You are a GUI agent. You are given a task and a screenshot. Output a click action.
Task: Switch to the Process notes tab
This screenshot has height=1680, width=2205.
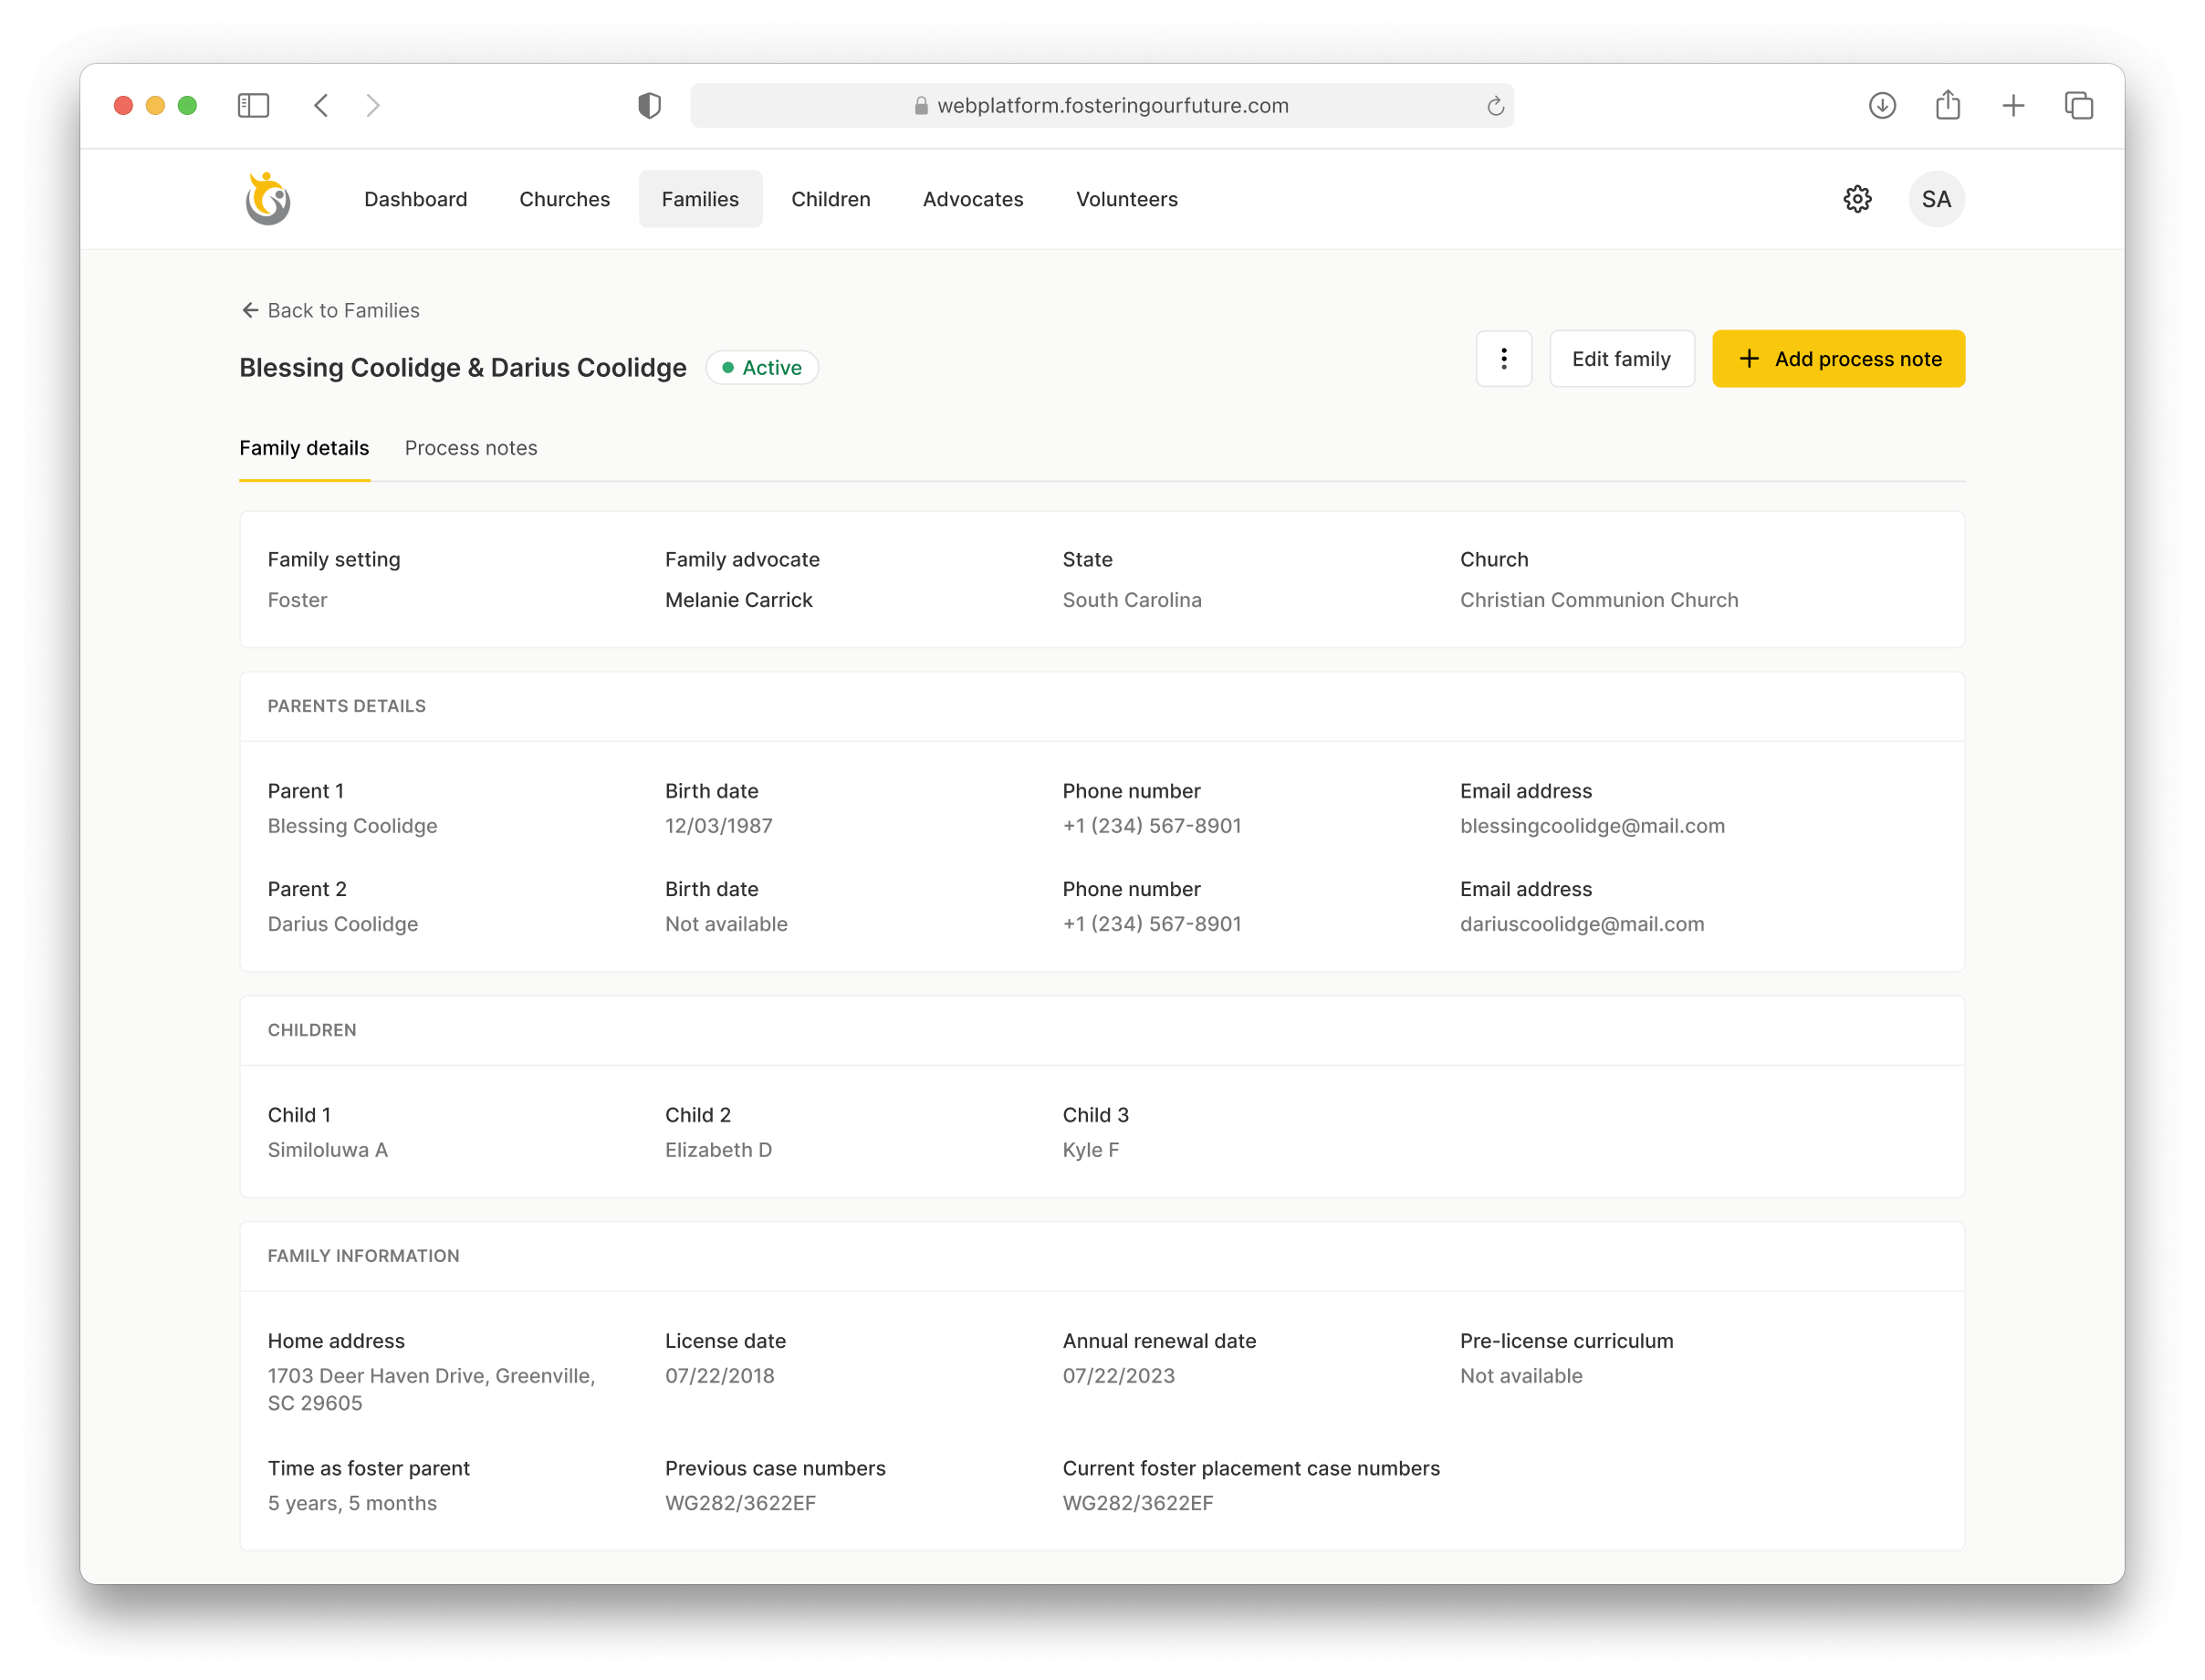pos(471,448)
